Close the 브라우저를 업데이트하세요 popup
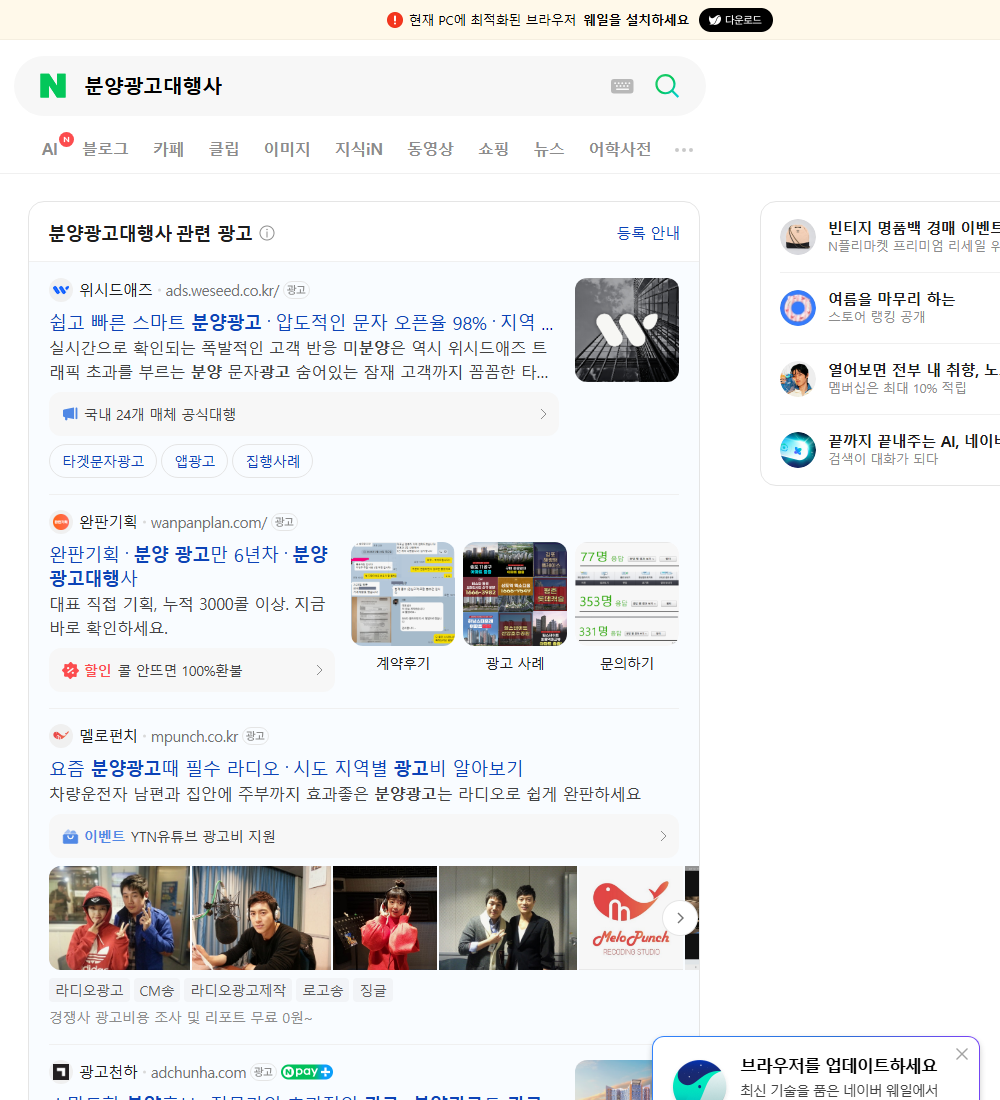 (962, 1054)
